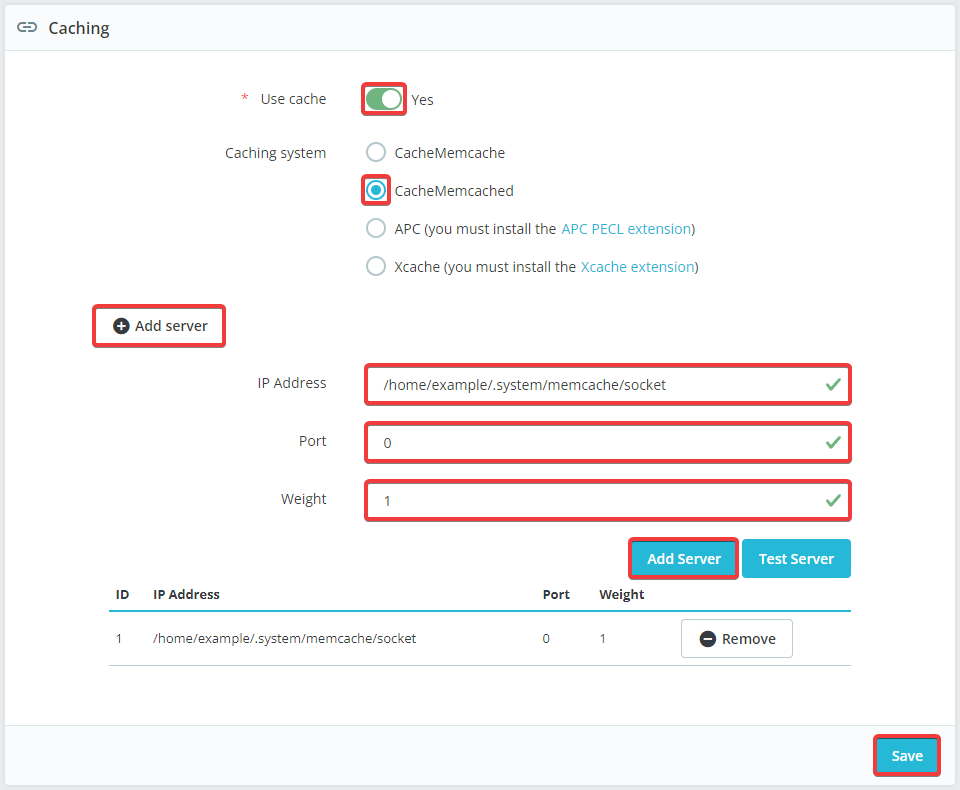Select the CacheMemcache radio option
Screen dimensions: 960x790
376,153
